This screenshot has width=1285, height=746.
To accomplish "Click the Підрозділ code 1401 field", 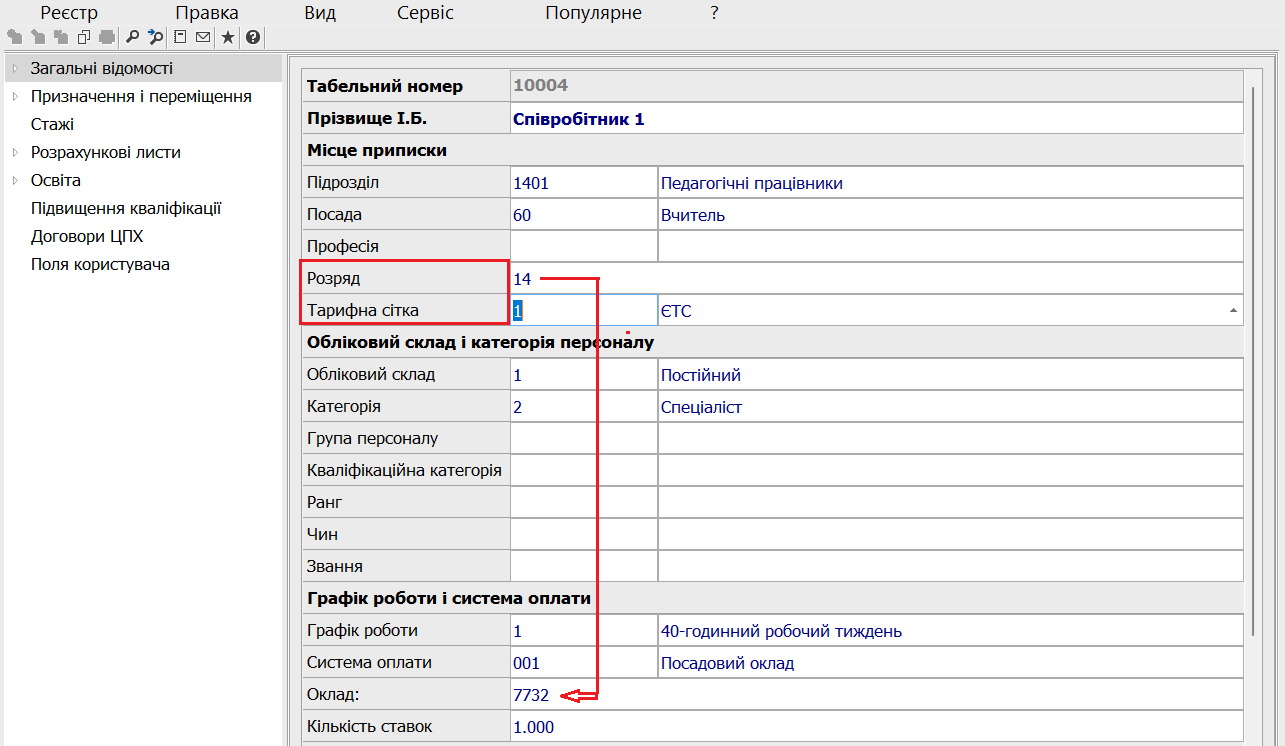I will click(x=584, y=183).
